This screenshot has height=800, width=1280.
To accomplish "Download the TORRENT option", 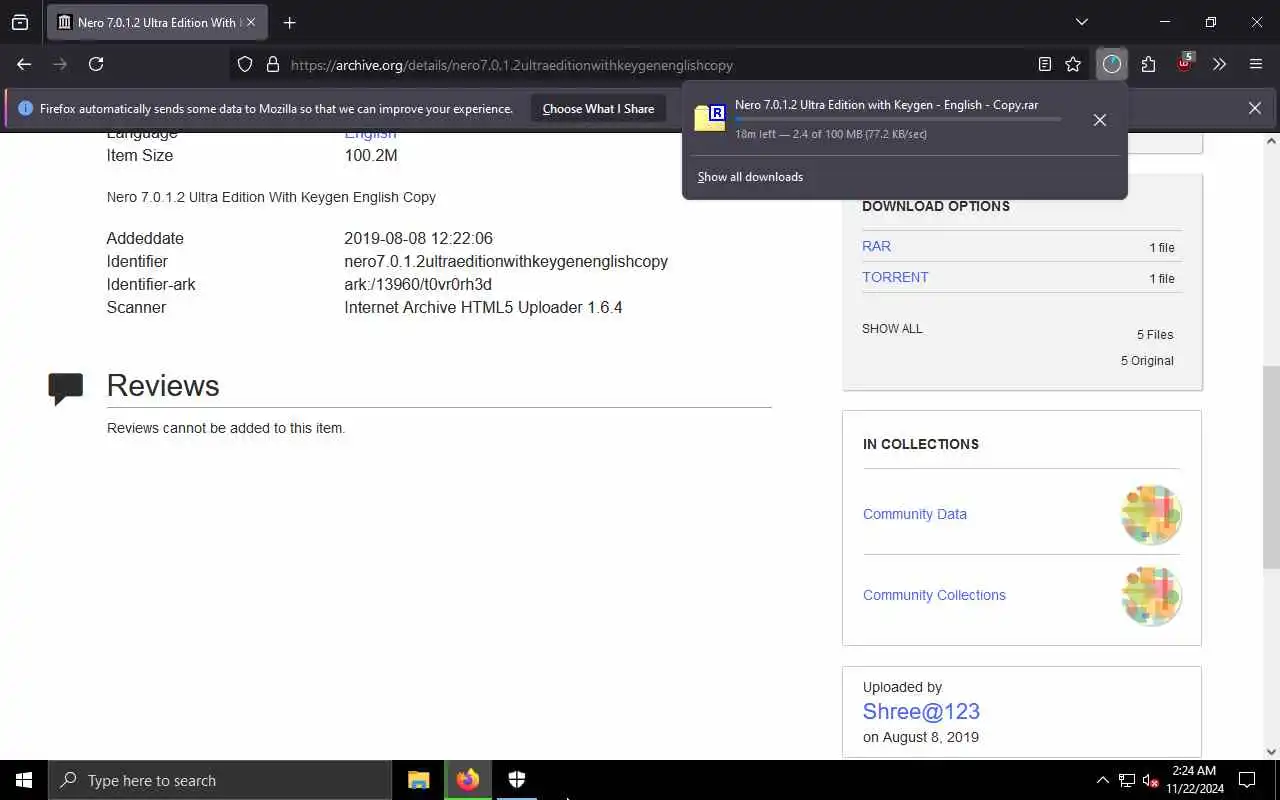I will 895,277.
